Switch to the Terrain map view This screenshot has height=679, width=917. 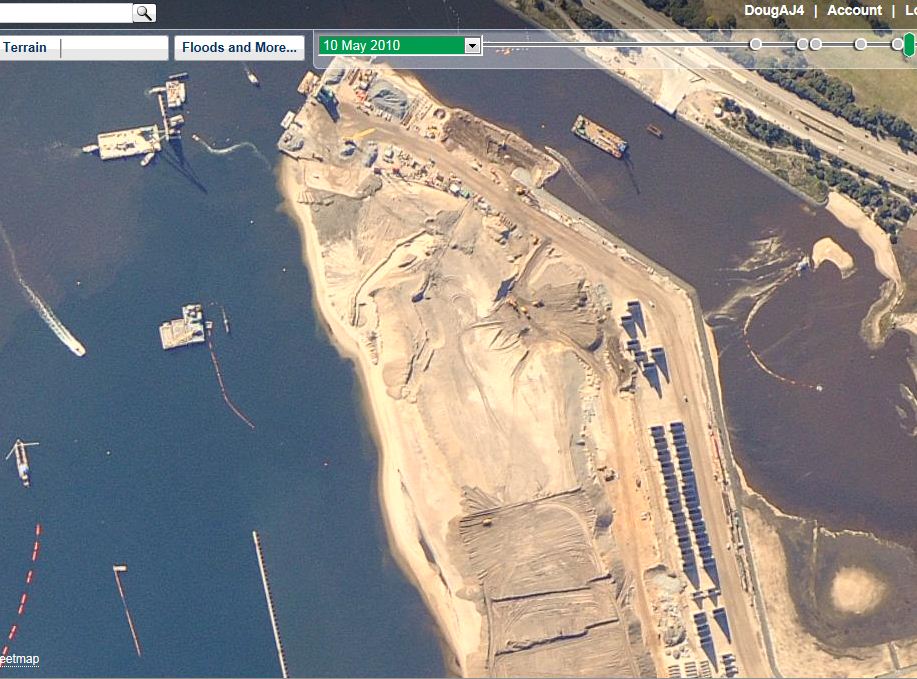pyautogui.click(x=25, y=47)
